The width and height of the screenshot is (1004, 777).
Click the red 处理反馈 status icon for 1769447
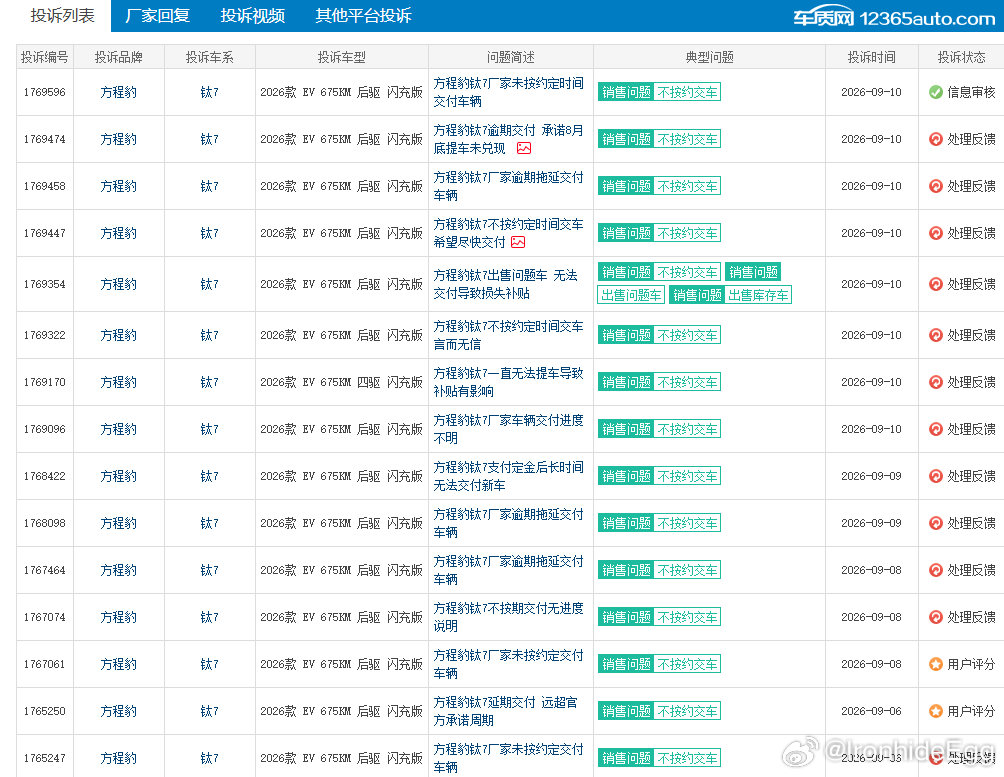(935, 233)
